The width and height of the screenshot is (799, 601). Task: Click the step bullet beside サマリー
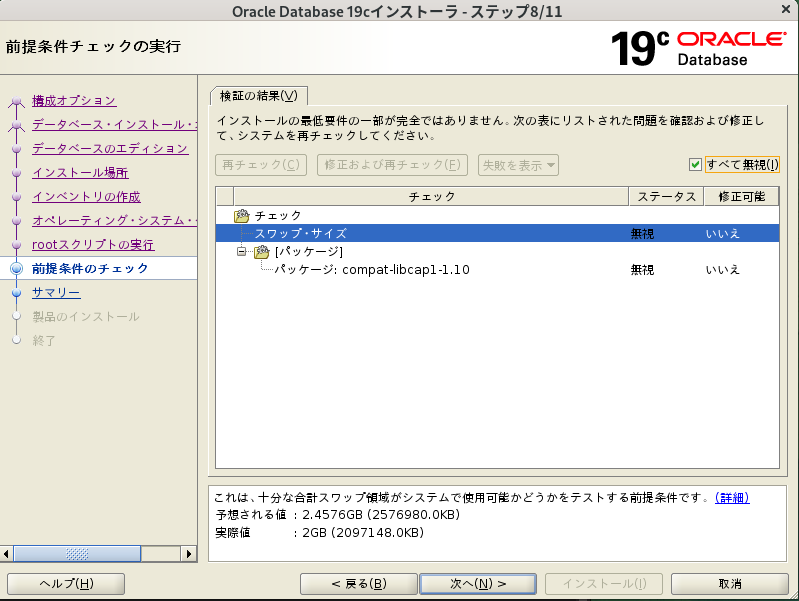point(16,293)
